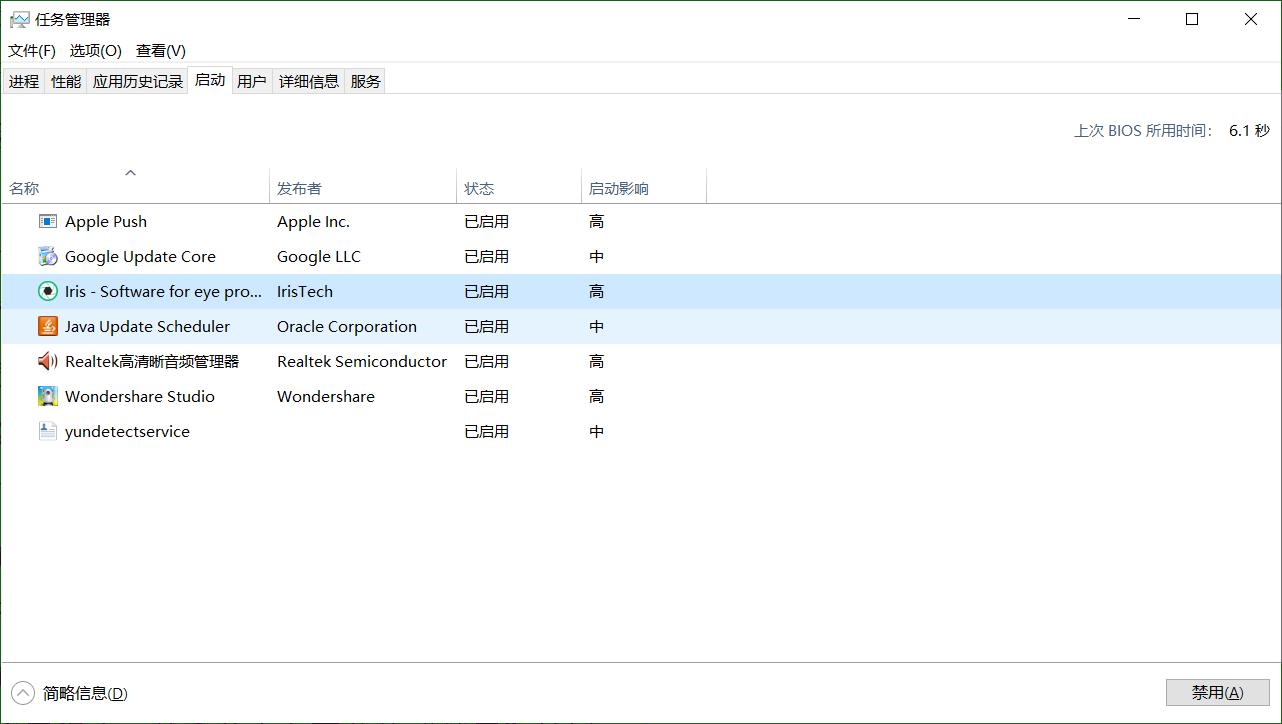
Task: Click the Google Update Core icon
Action: [48, 256]
